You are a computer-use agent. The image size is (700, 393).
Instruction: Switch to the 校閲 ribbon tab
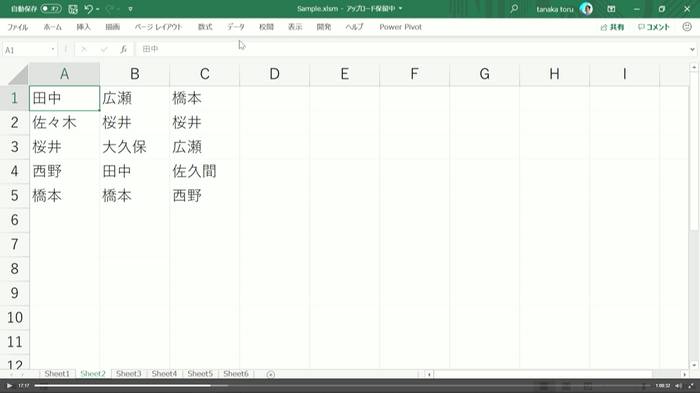pyautogui.click(x=266, y=27)
